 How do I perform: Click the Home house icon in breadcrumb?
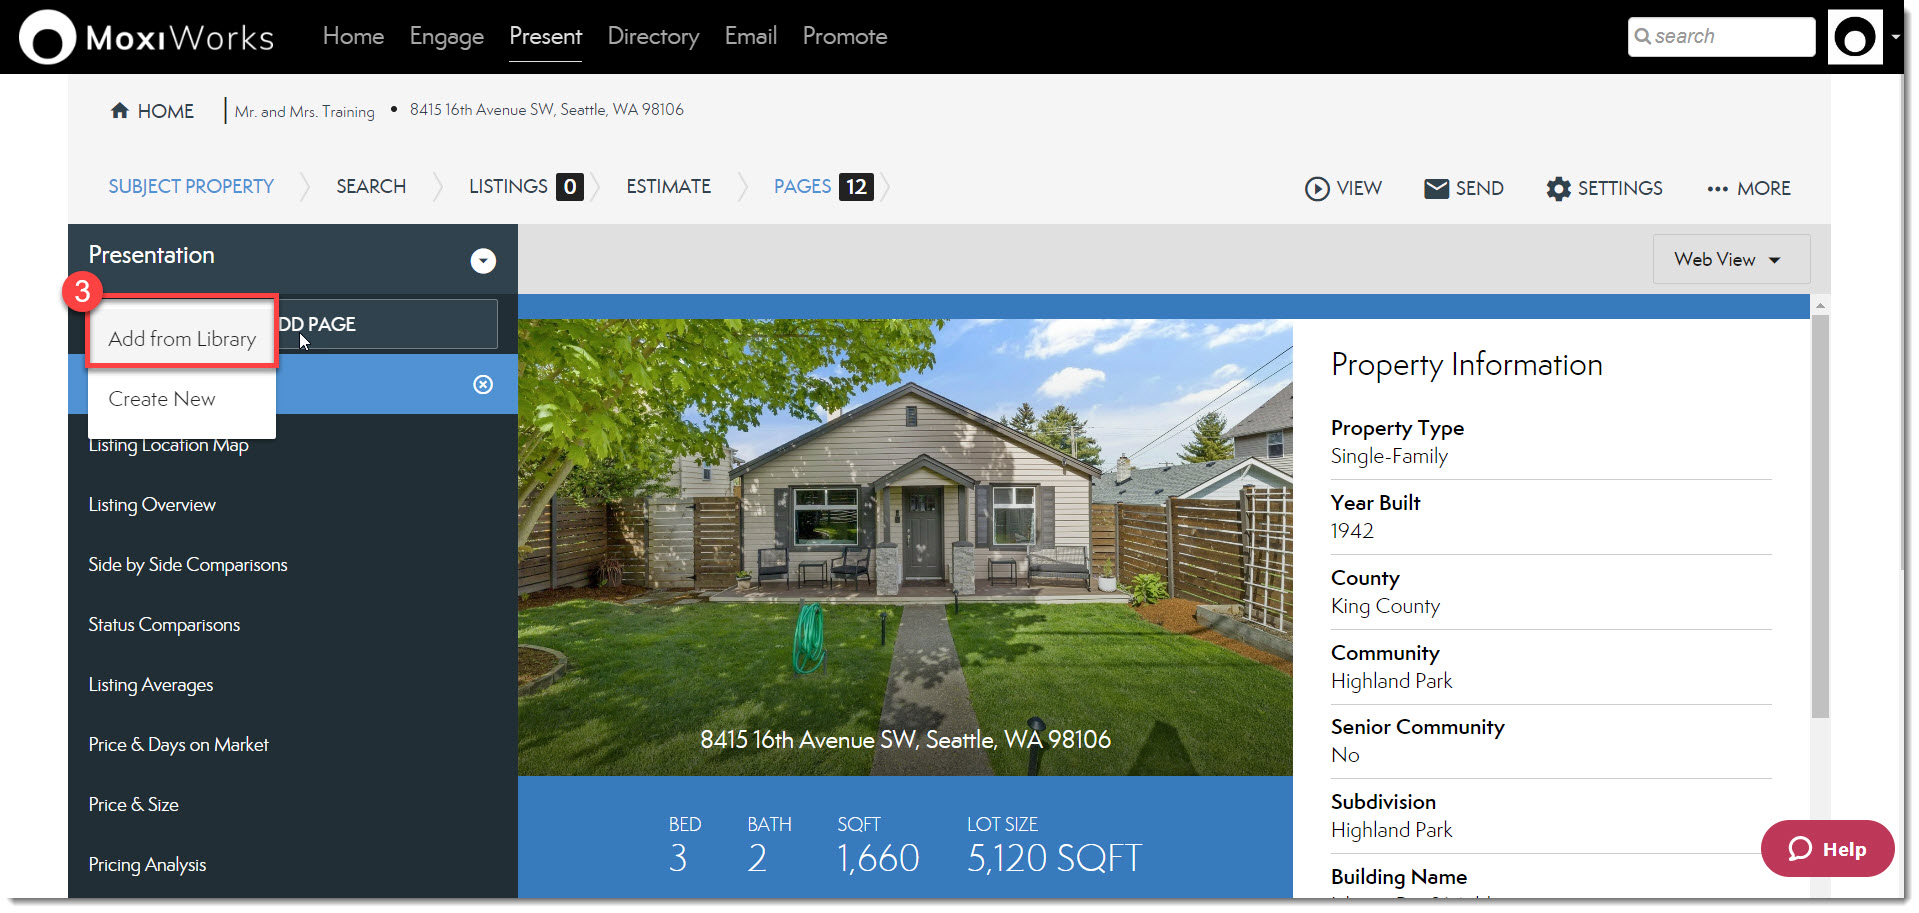[120, 111]
